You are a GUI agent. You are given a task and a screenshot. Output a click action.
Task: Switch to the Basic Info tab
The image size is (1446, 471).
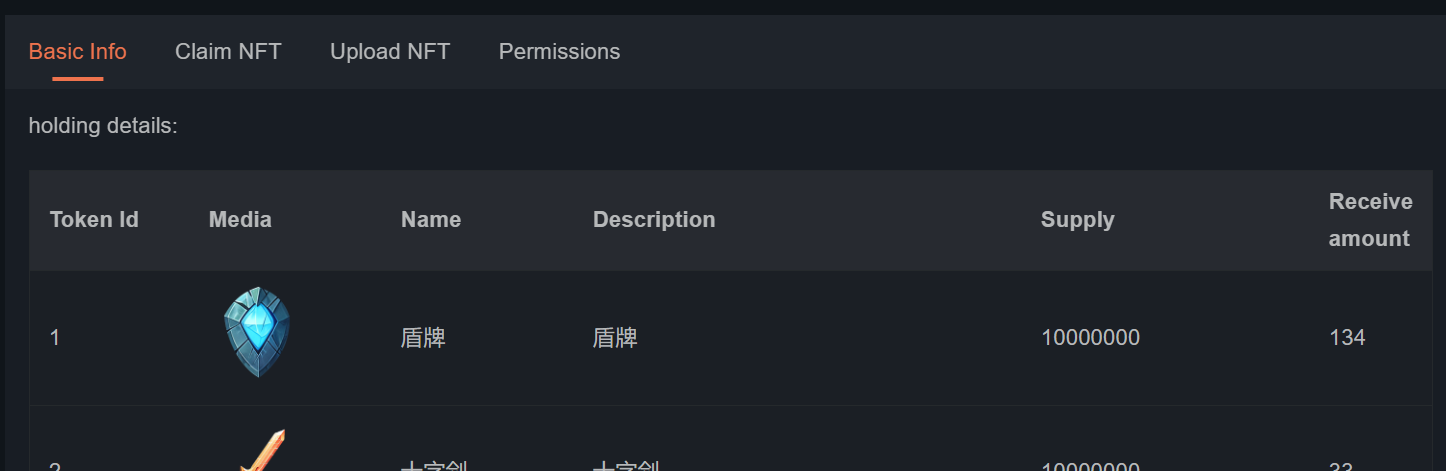click(77, 51)
